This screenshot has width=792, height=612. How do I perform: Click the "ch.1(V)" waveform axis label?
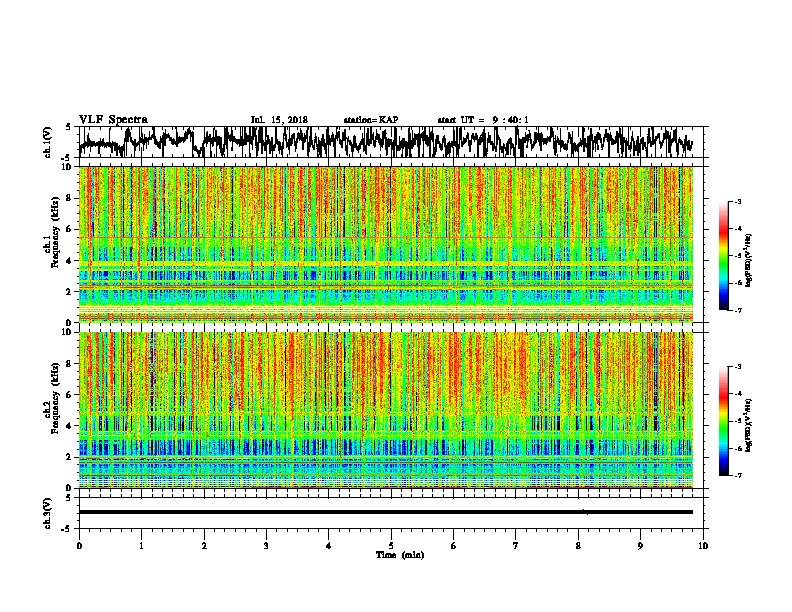pyautogui.click(x=47, y=142)
